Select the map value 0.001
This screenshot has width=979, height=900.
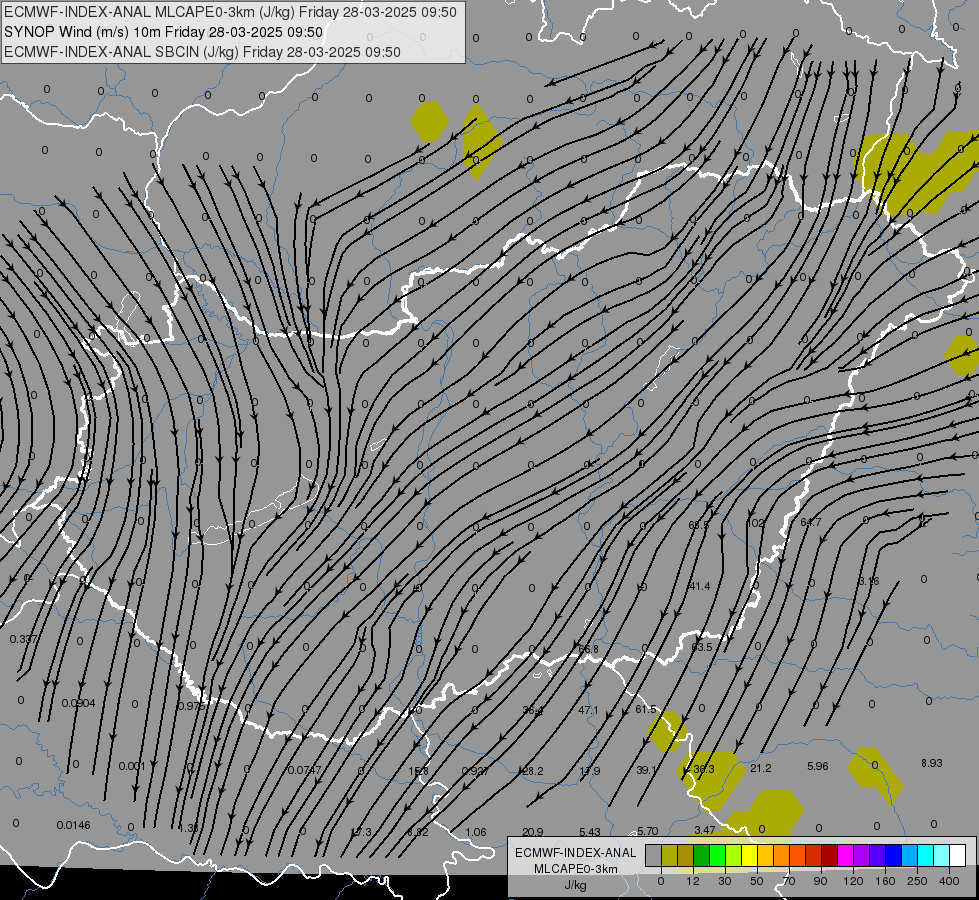(132, 766)
